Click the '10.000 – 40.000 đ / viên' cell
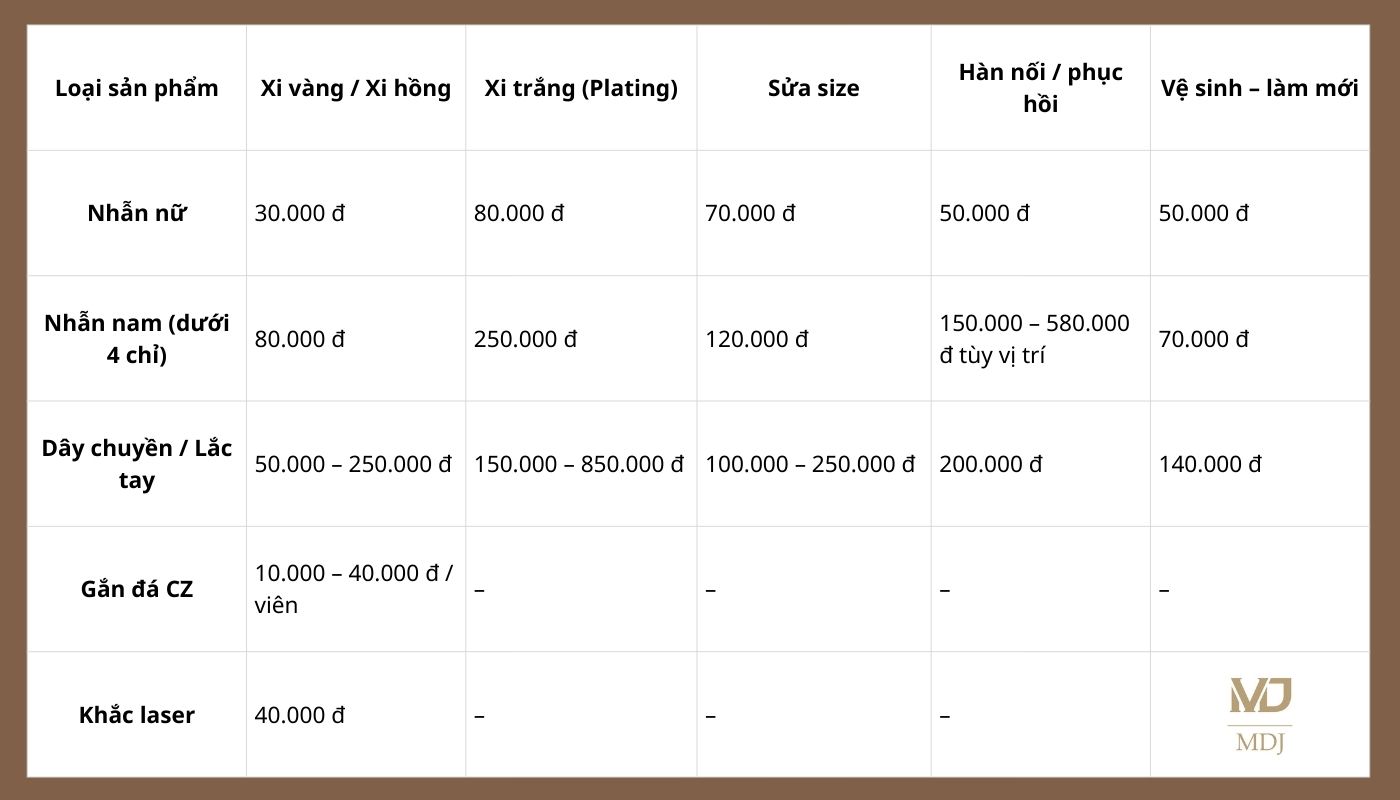Screen dimensions: 1400x800 [x=353, y=589]
